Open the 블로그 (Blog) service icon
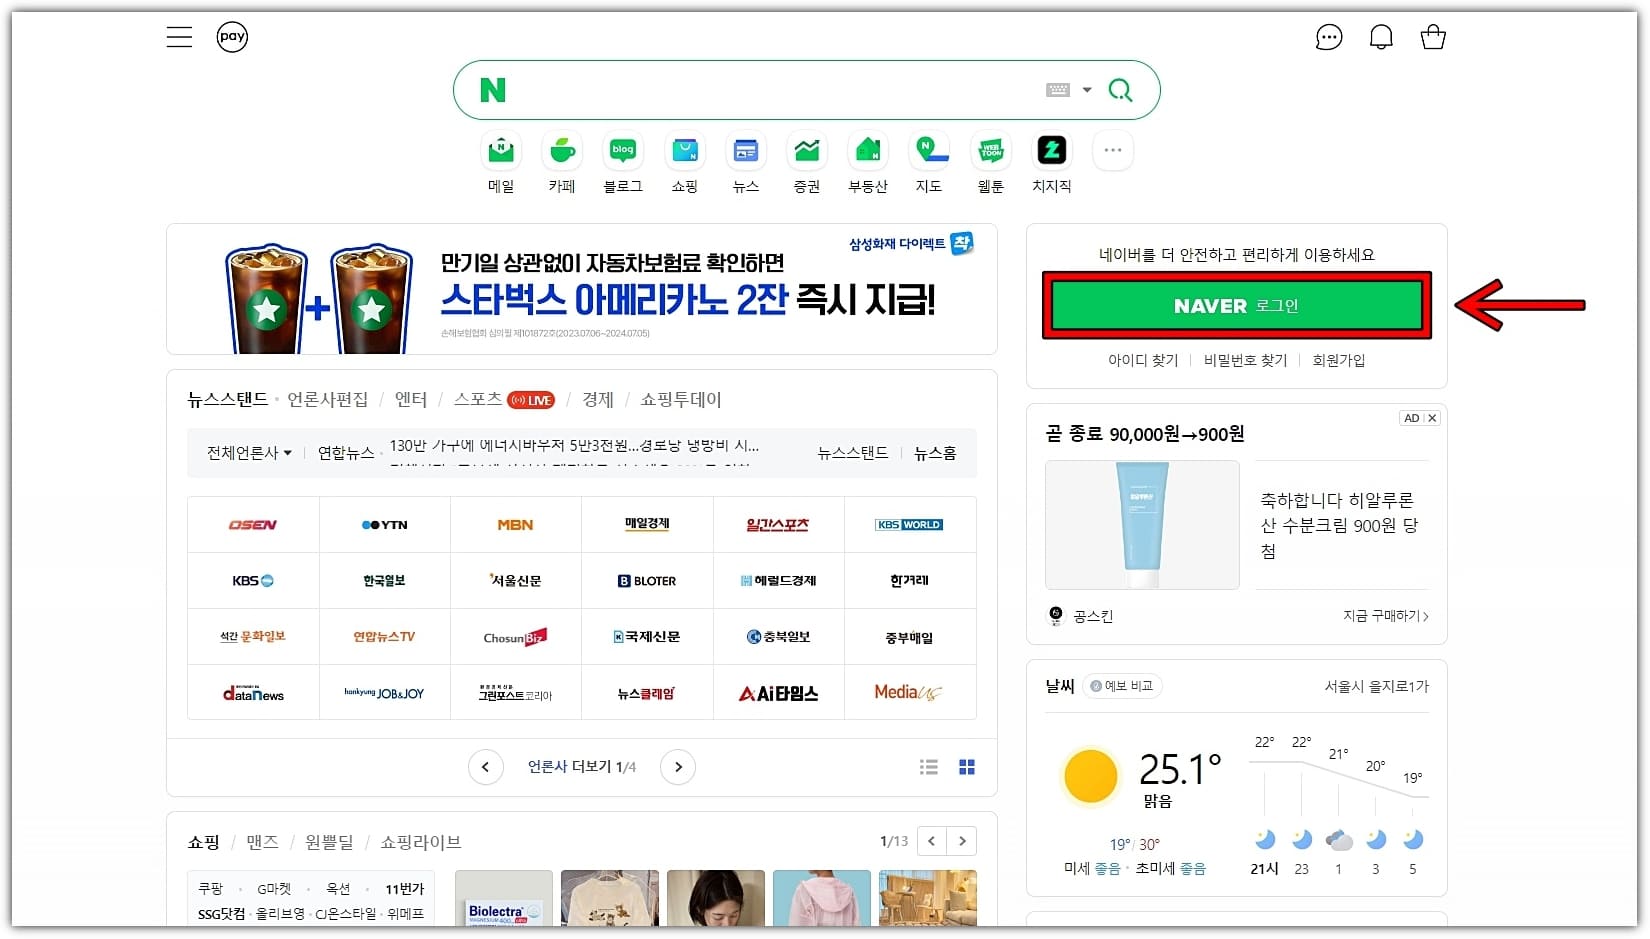 coord(623,149)
